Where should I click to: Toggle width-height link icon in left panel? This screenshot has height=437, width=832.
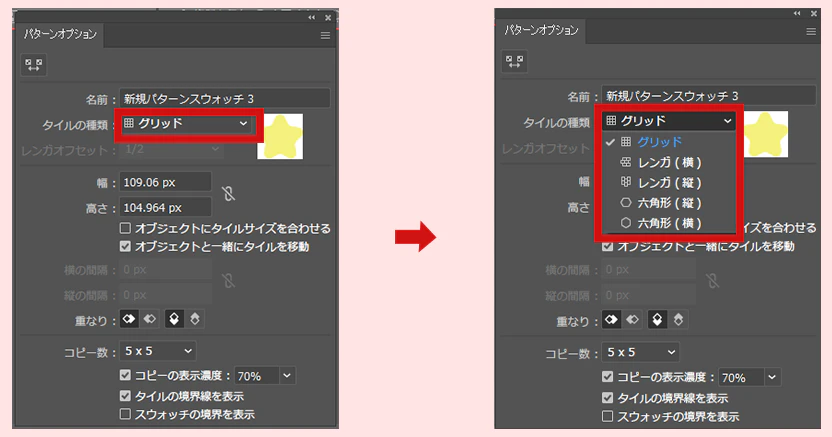(x=229, y=194)
